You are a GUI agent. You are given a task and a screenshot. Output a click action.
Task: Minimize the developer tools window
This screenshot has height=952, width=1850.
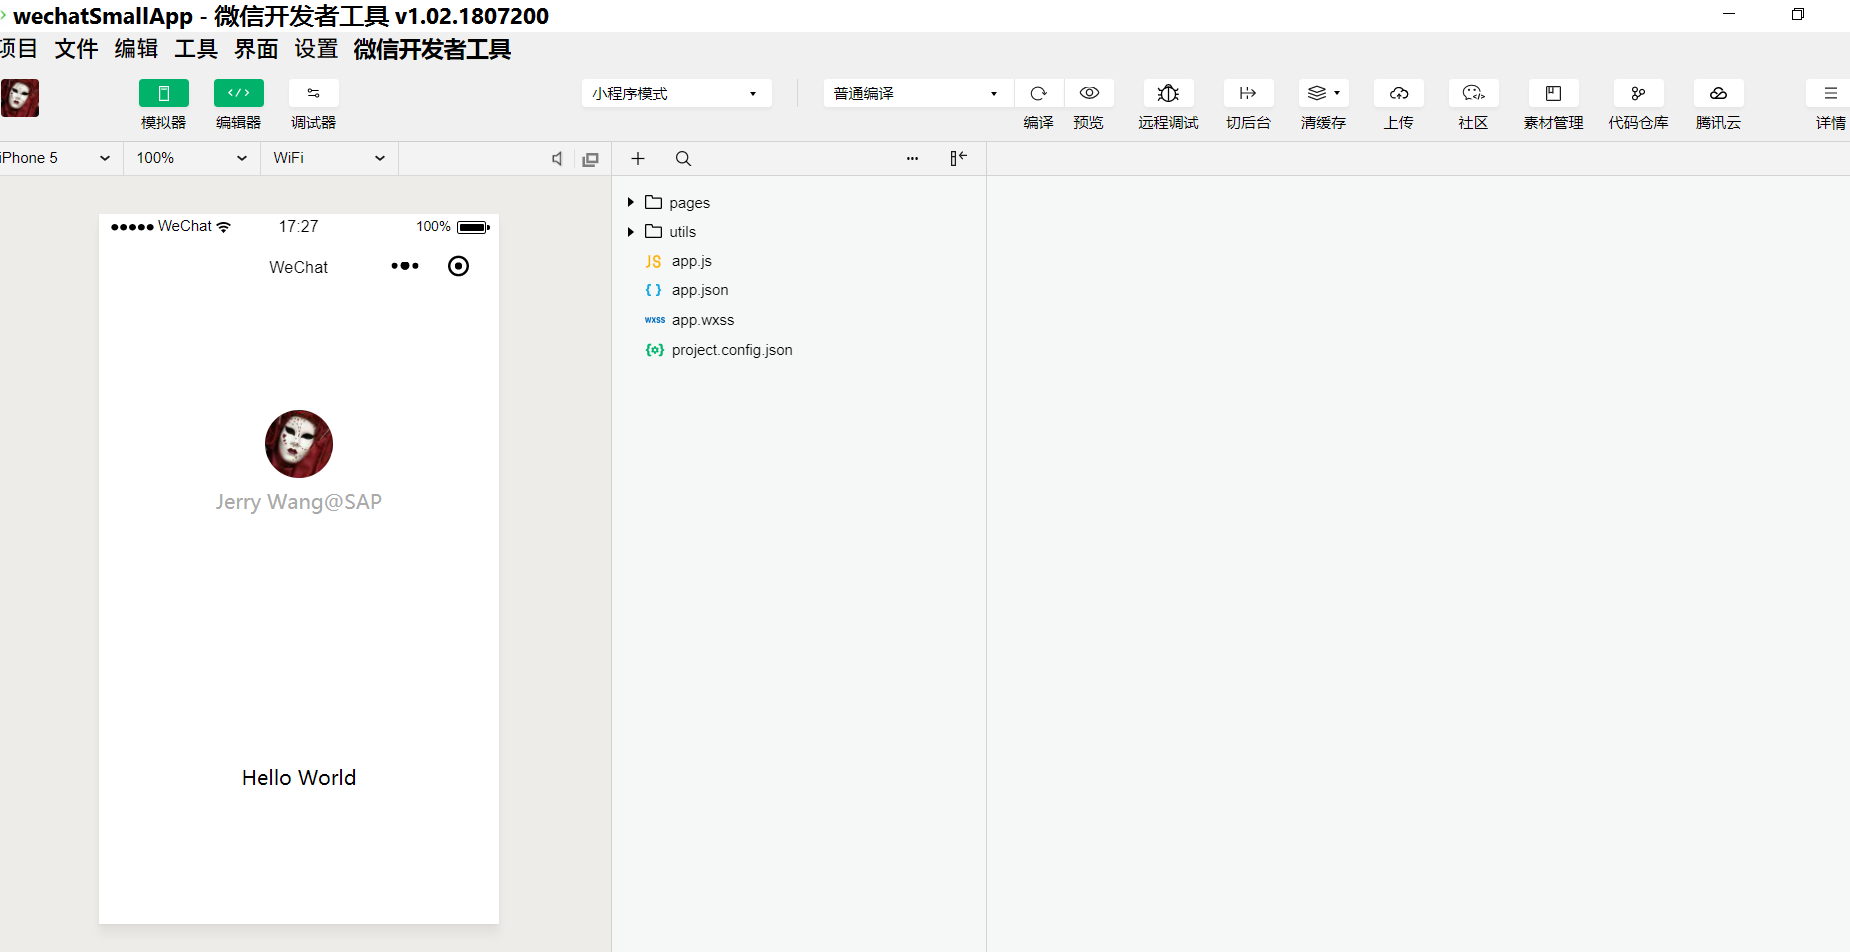coord(1729,14)
